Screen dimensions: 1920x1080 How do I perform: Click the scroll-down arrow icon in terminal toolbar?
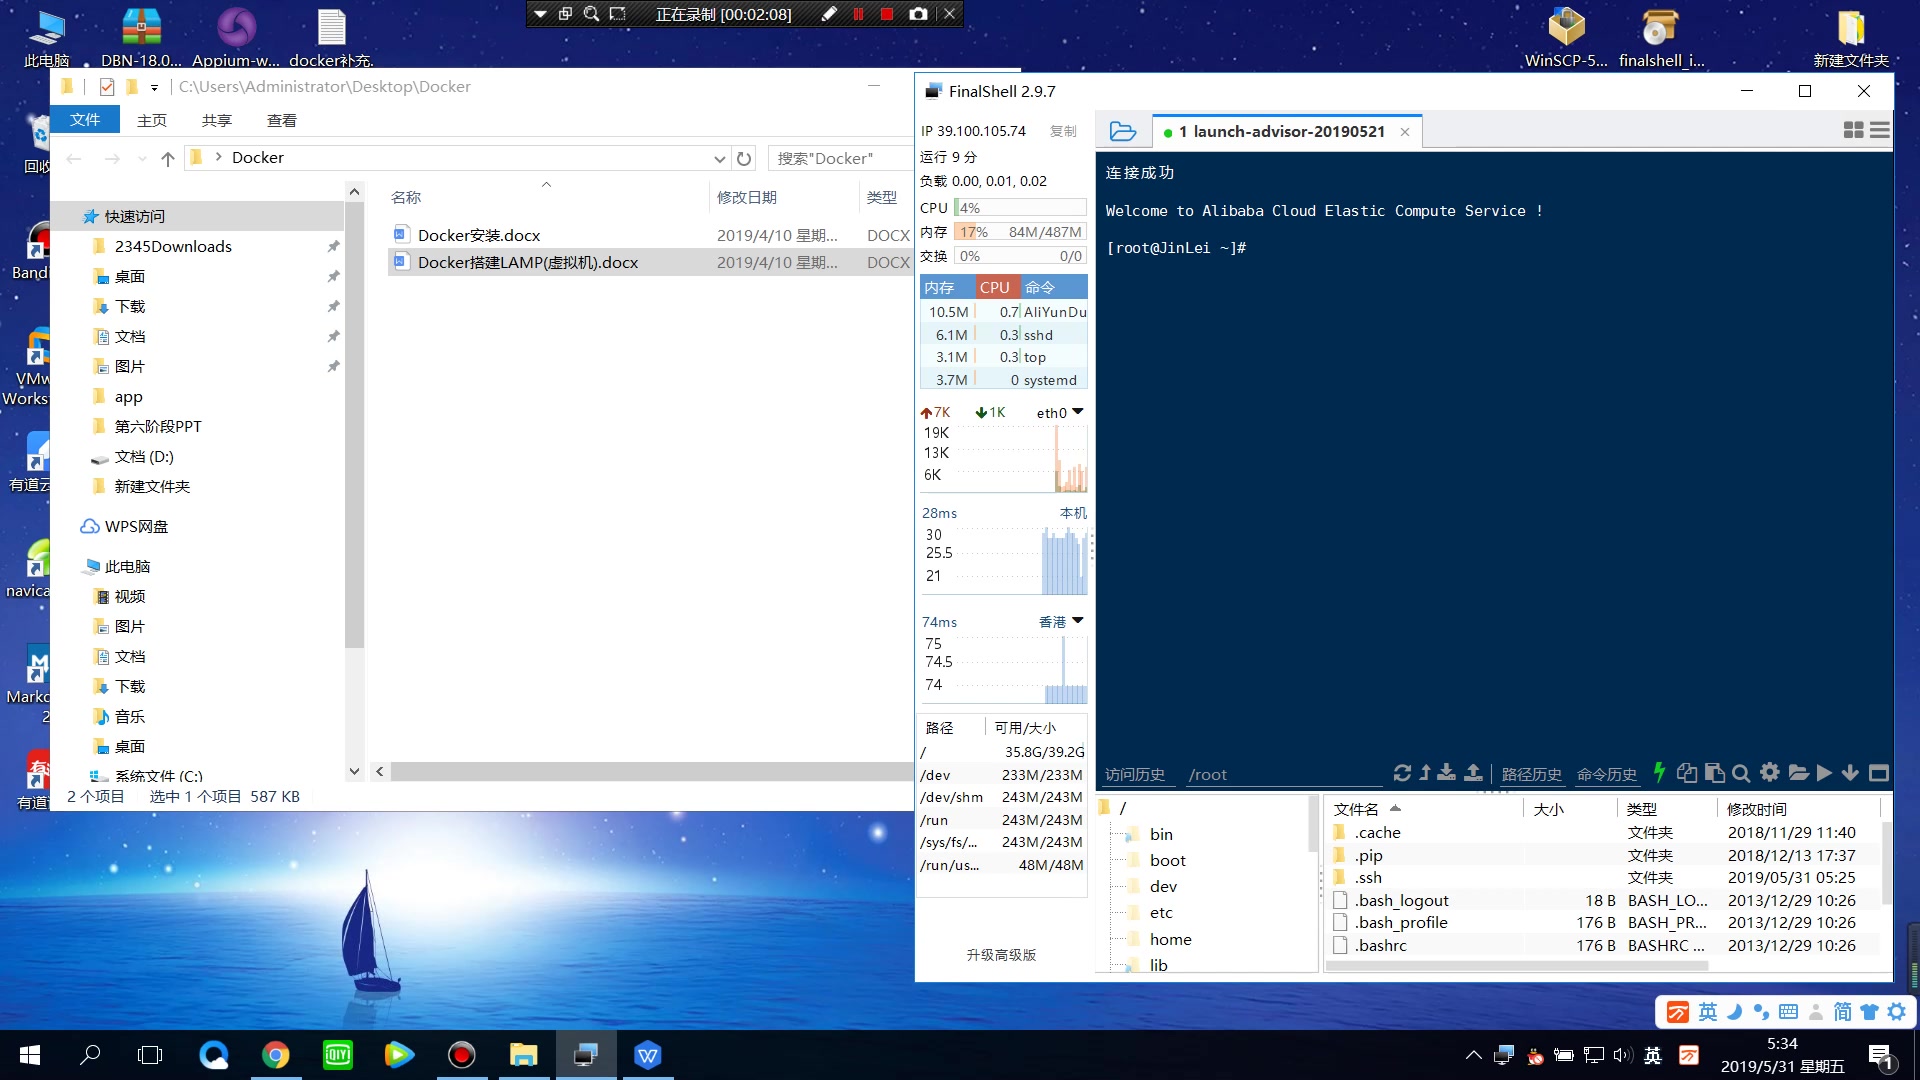pyautogui.click(x=1850, y=773)
